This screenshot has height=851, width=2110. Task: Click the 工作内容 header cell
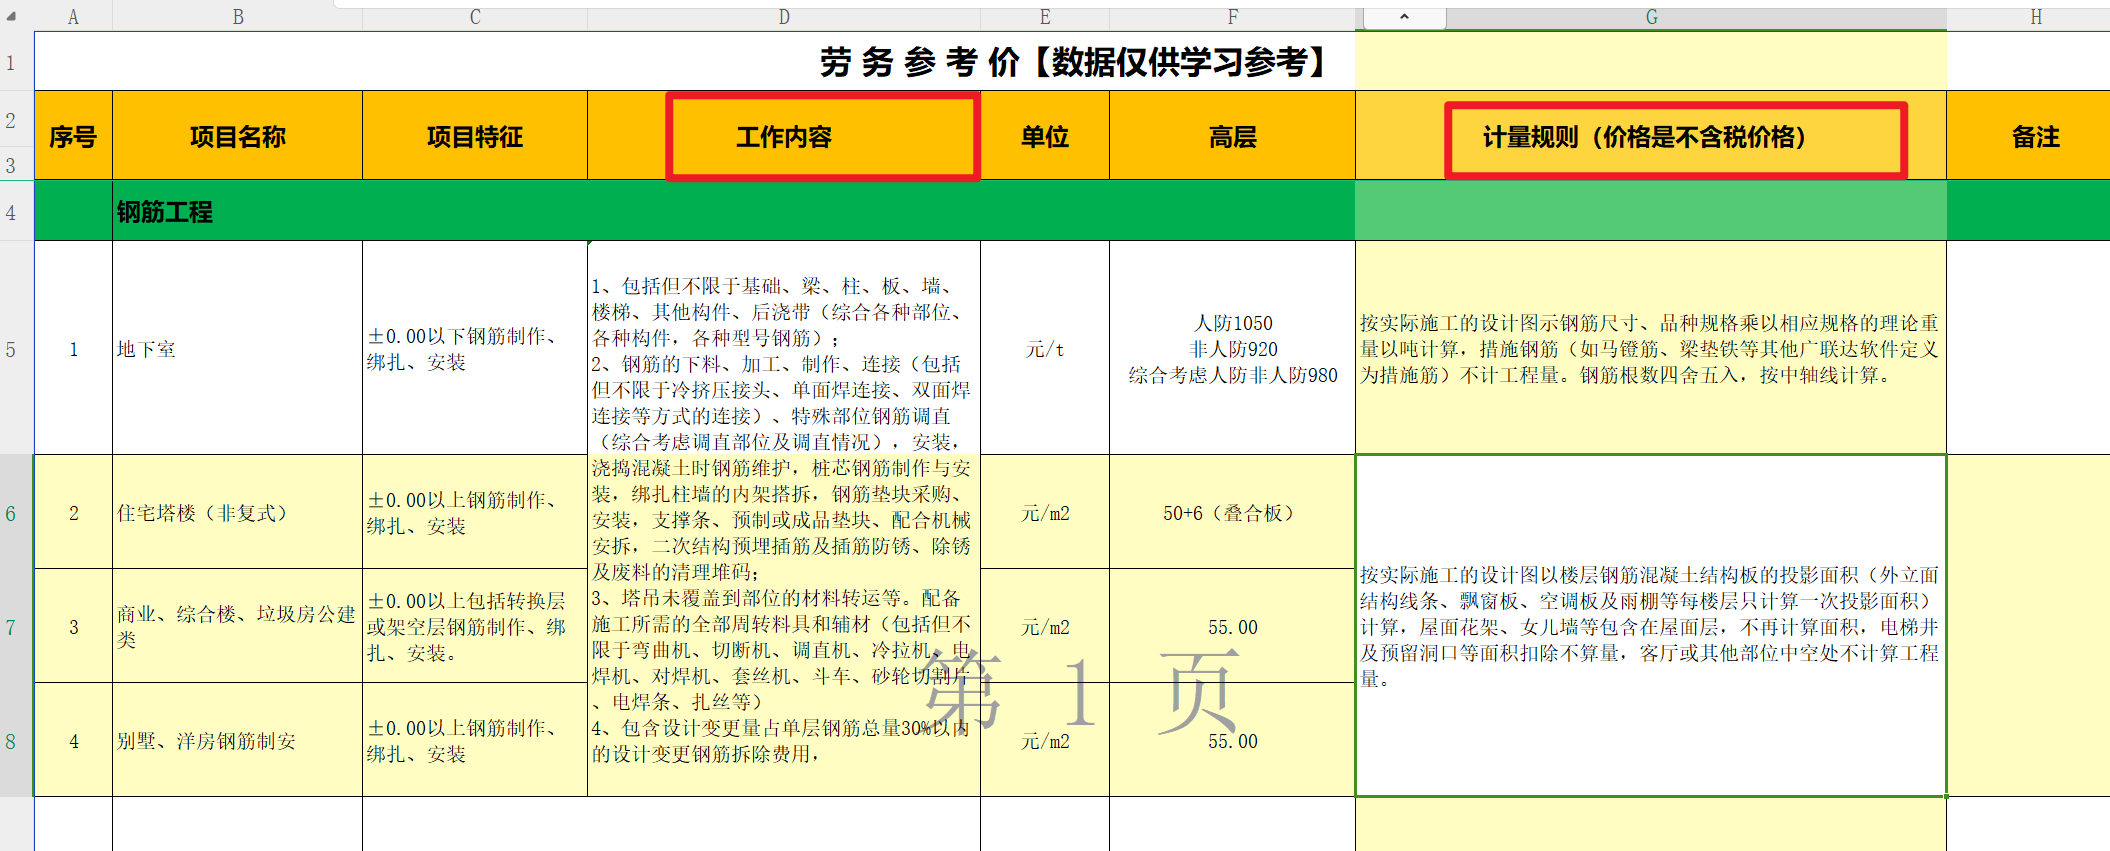(784, 136)
